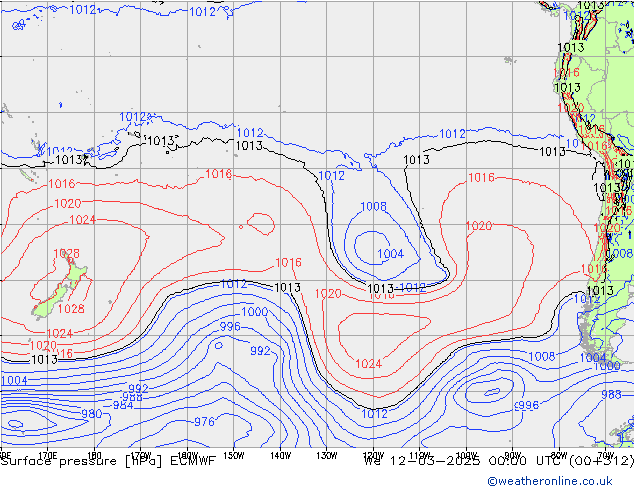634x490 pixels.
Task: Click the '170E' longitude axis label
Action: (48, 456)
